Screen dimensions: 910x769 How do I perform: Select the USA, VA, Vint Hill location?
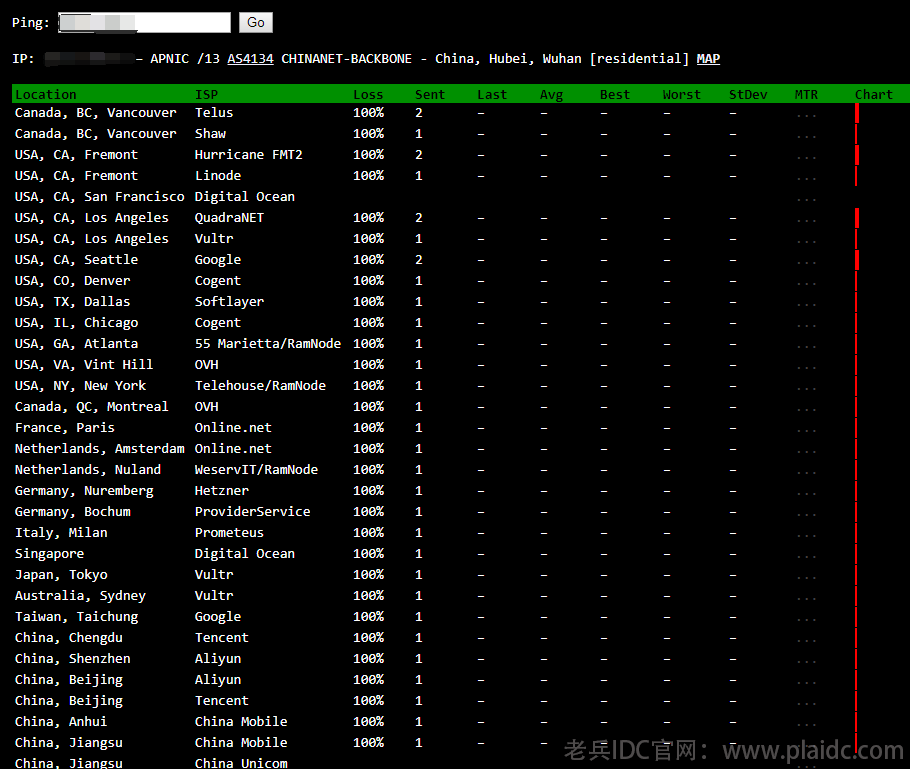(84, 364)
